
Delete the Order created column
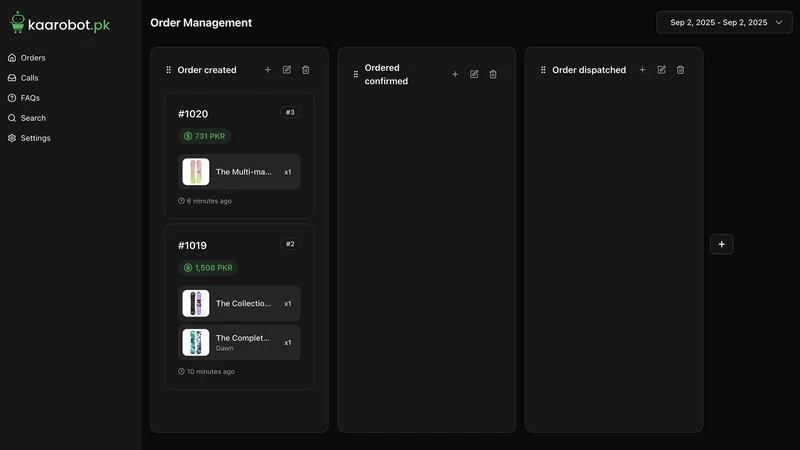306,70
